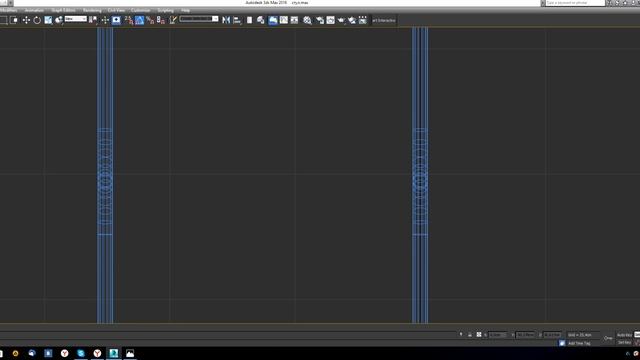Image resolution: width=640 pixels, height=360 pixels.
Task: Enable Auto Key mode
Action: [624, 335]
